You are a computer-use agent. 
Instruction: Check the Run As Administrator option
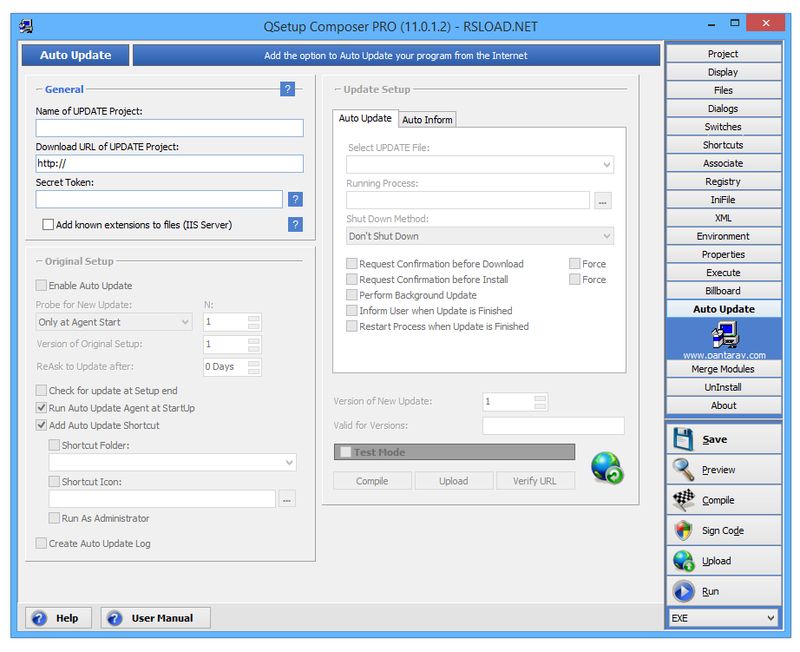click(x=54, y=518)
